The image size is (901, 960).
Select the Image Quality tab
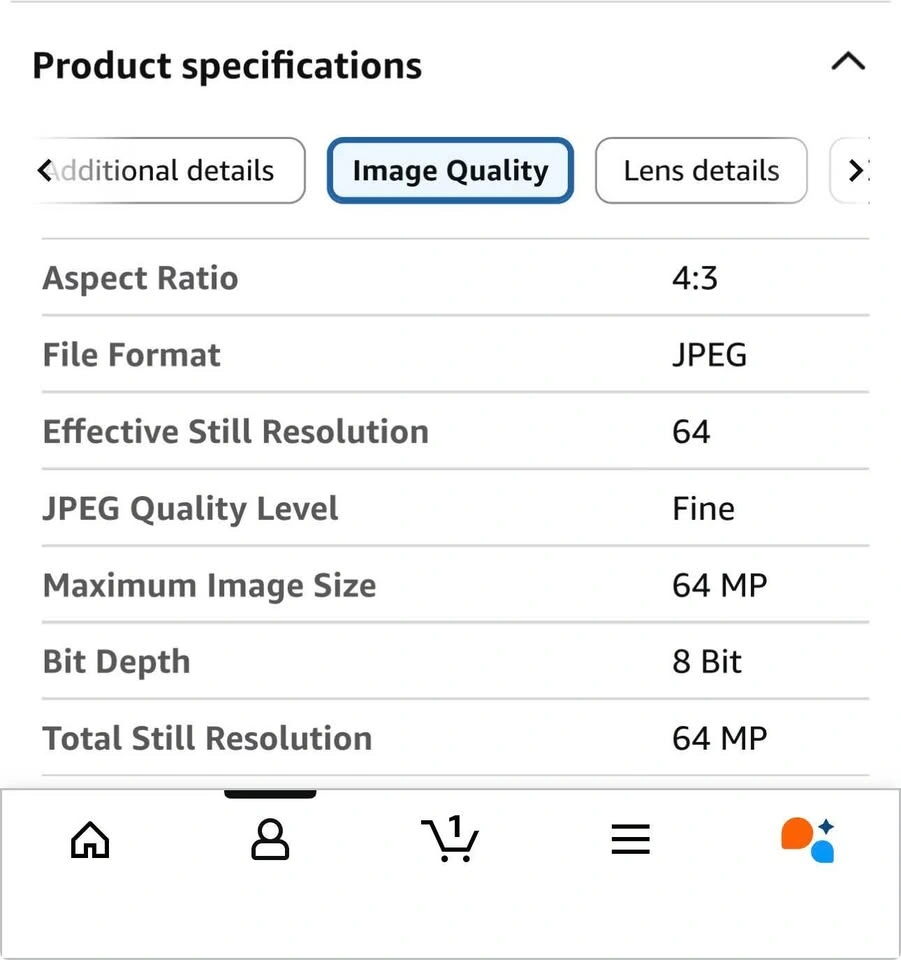pyautogui.click(x=450, y=171)
